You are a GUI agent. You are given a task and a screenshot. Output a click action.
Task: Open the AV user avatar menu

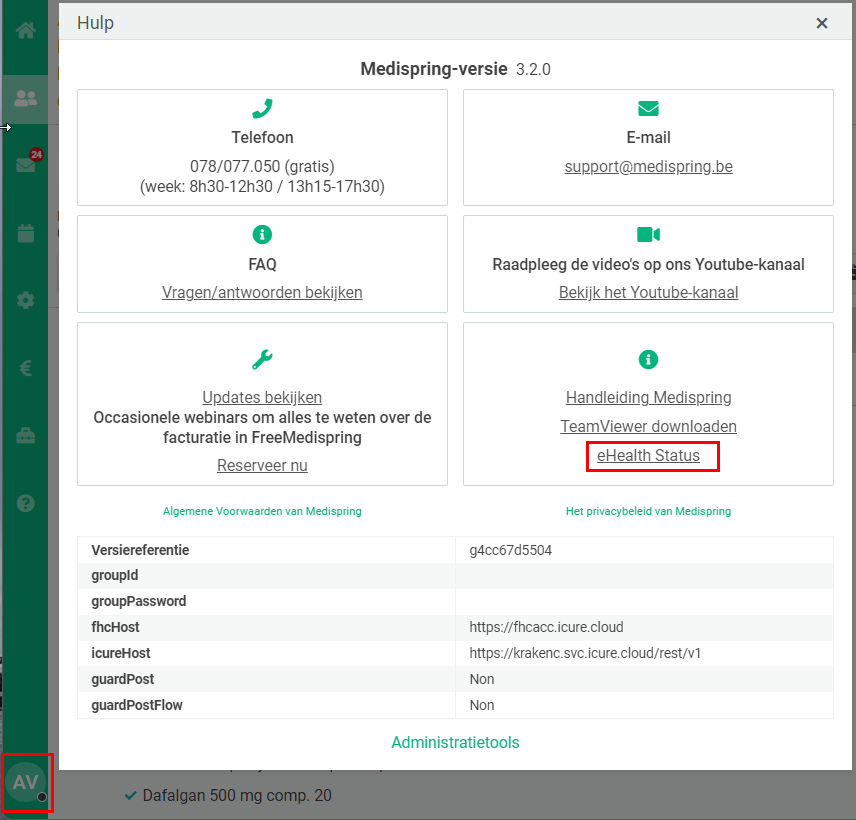26,782
